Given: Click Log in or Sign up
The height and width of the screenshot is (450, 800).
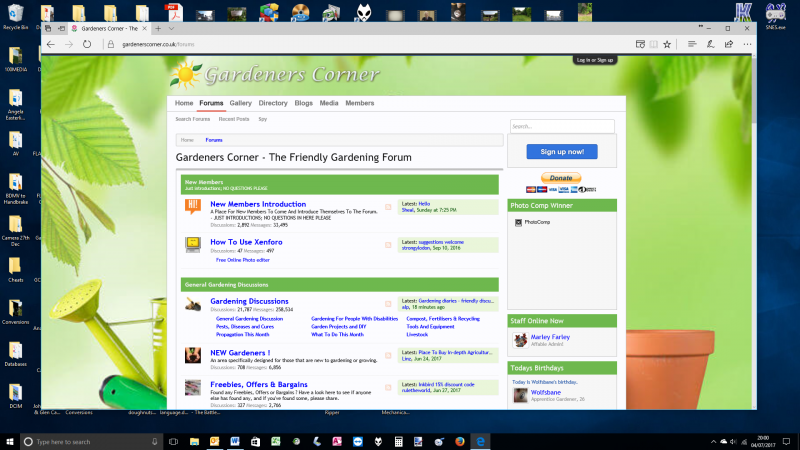Looking at the screenshot, I should point(595,60).
